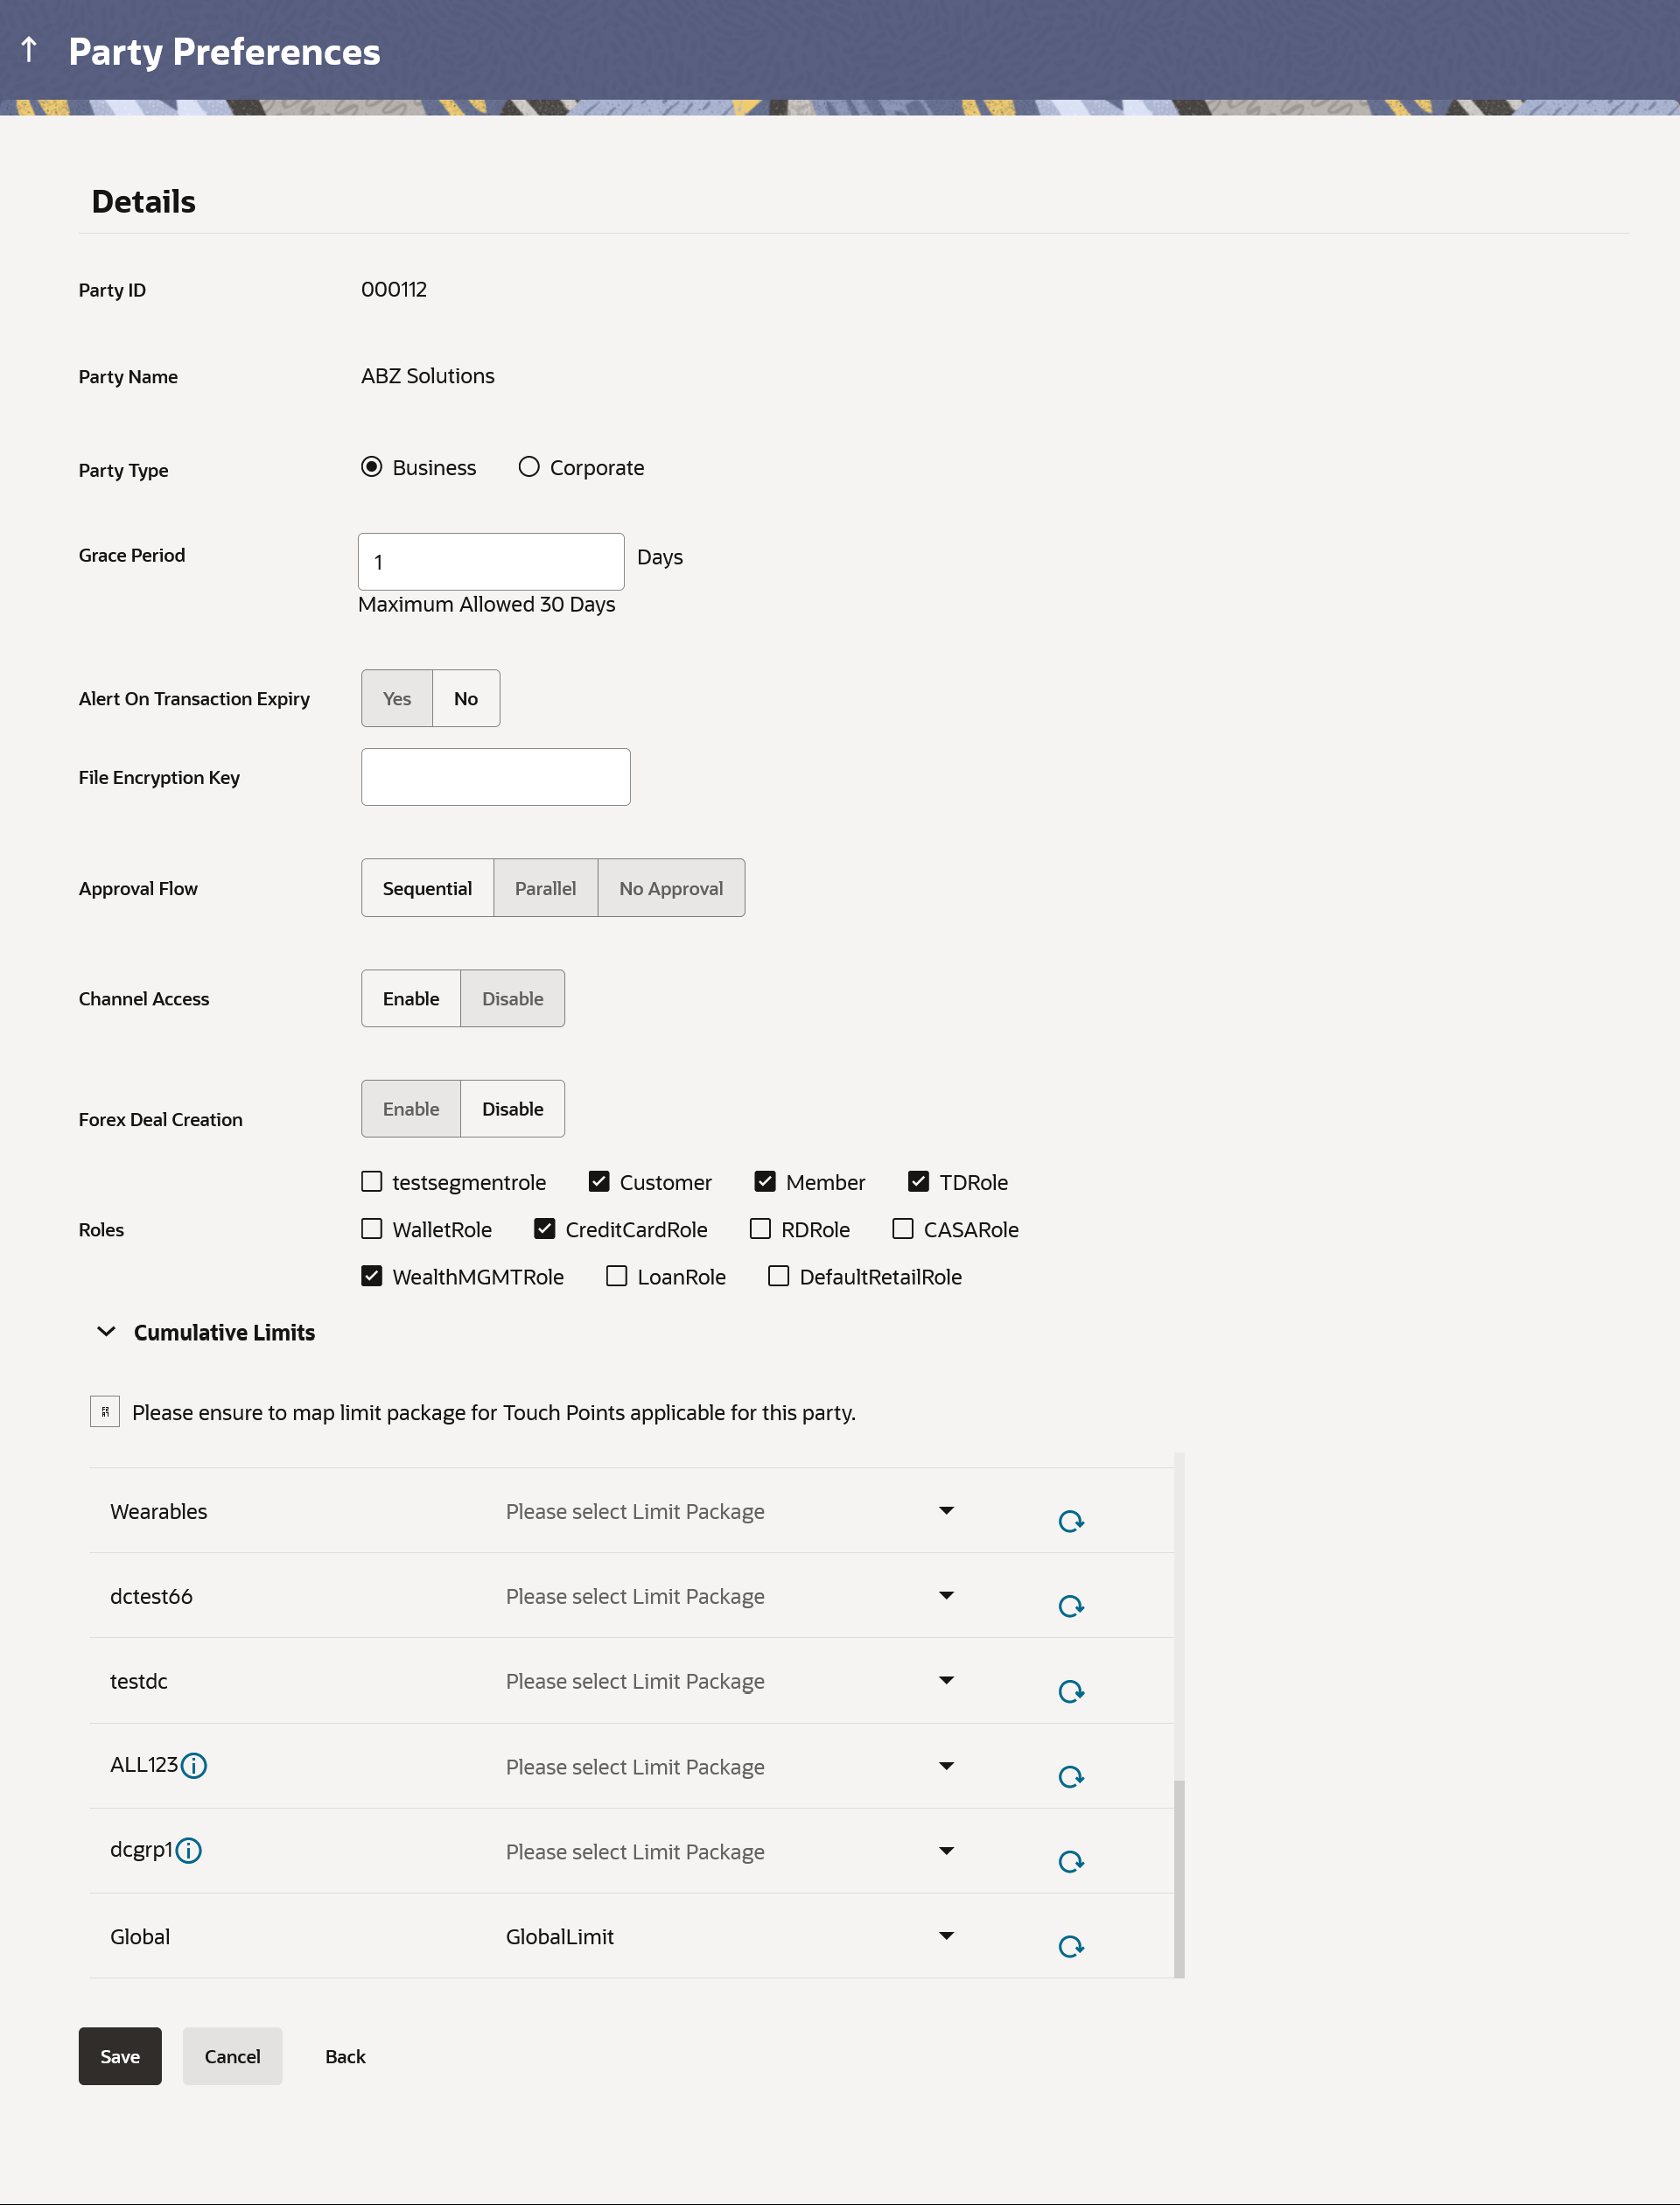
Task: Click the up arrow beside Party Preferences
Action: [x=29, y=50]
